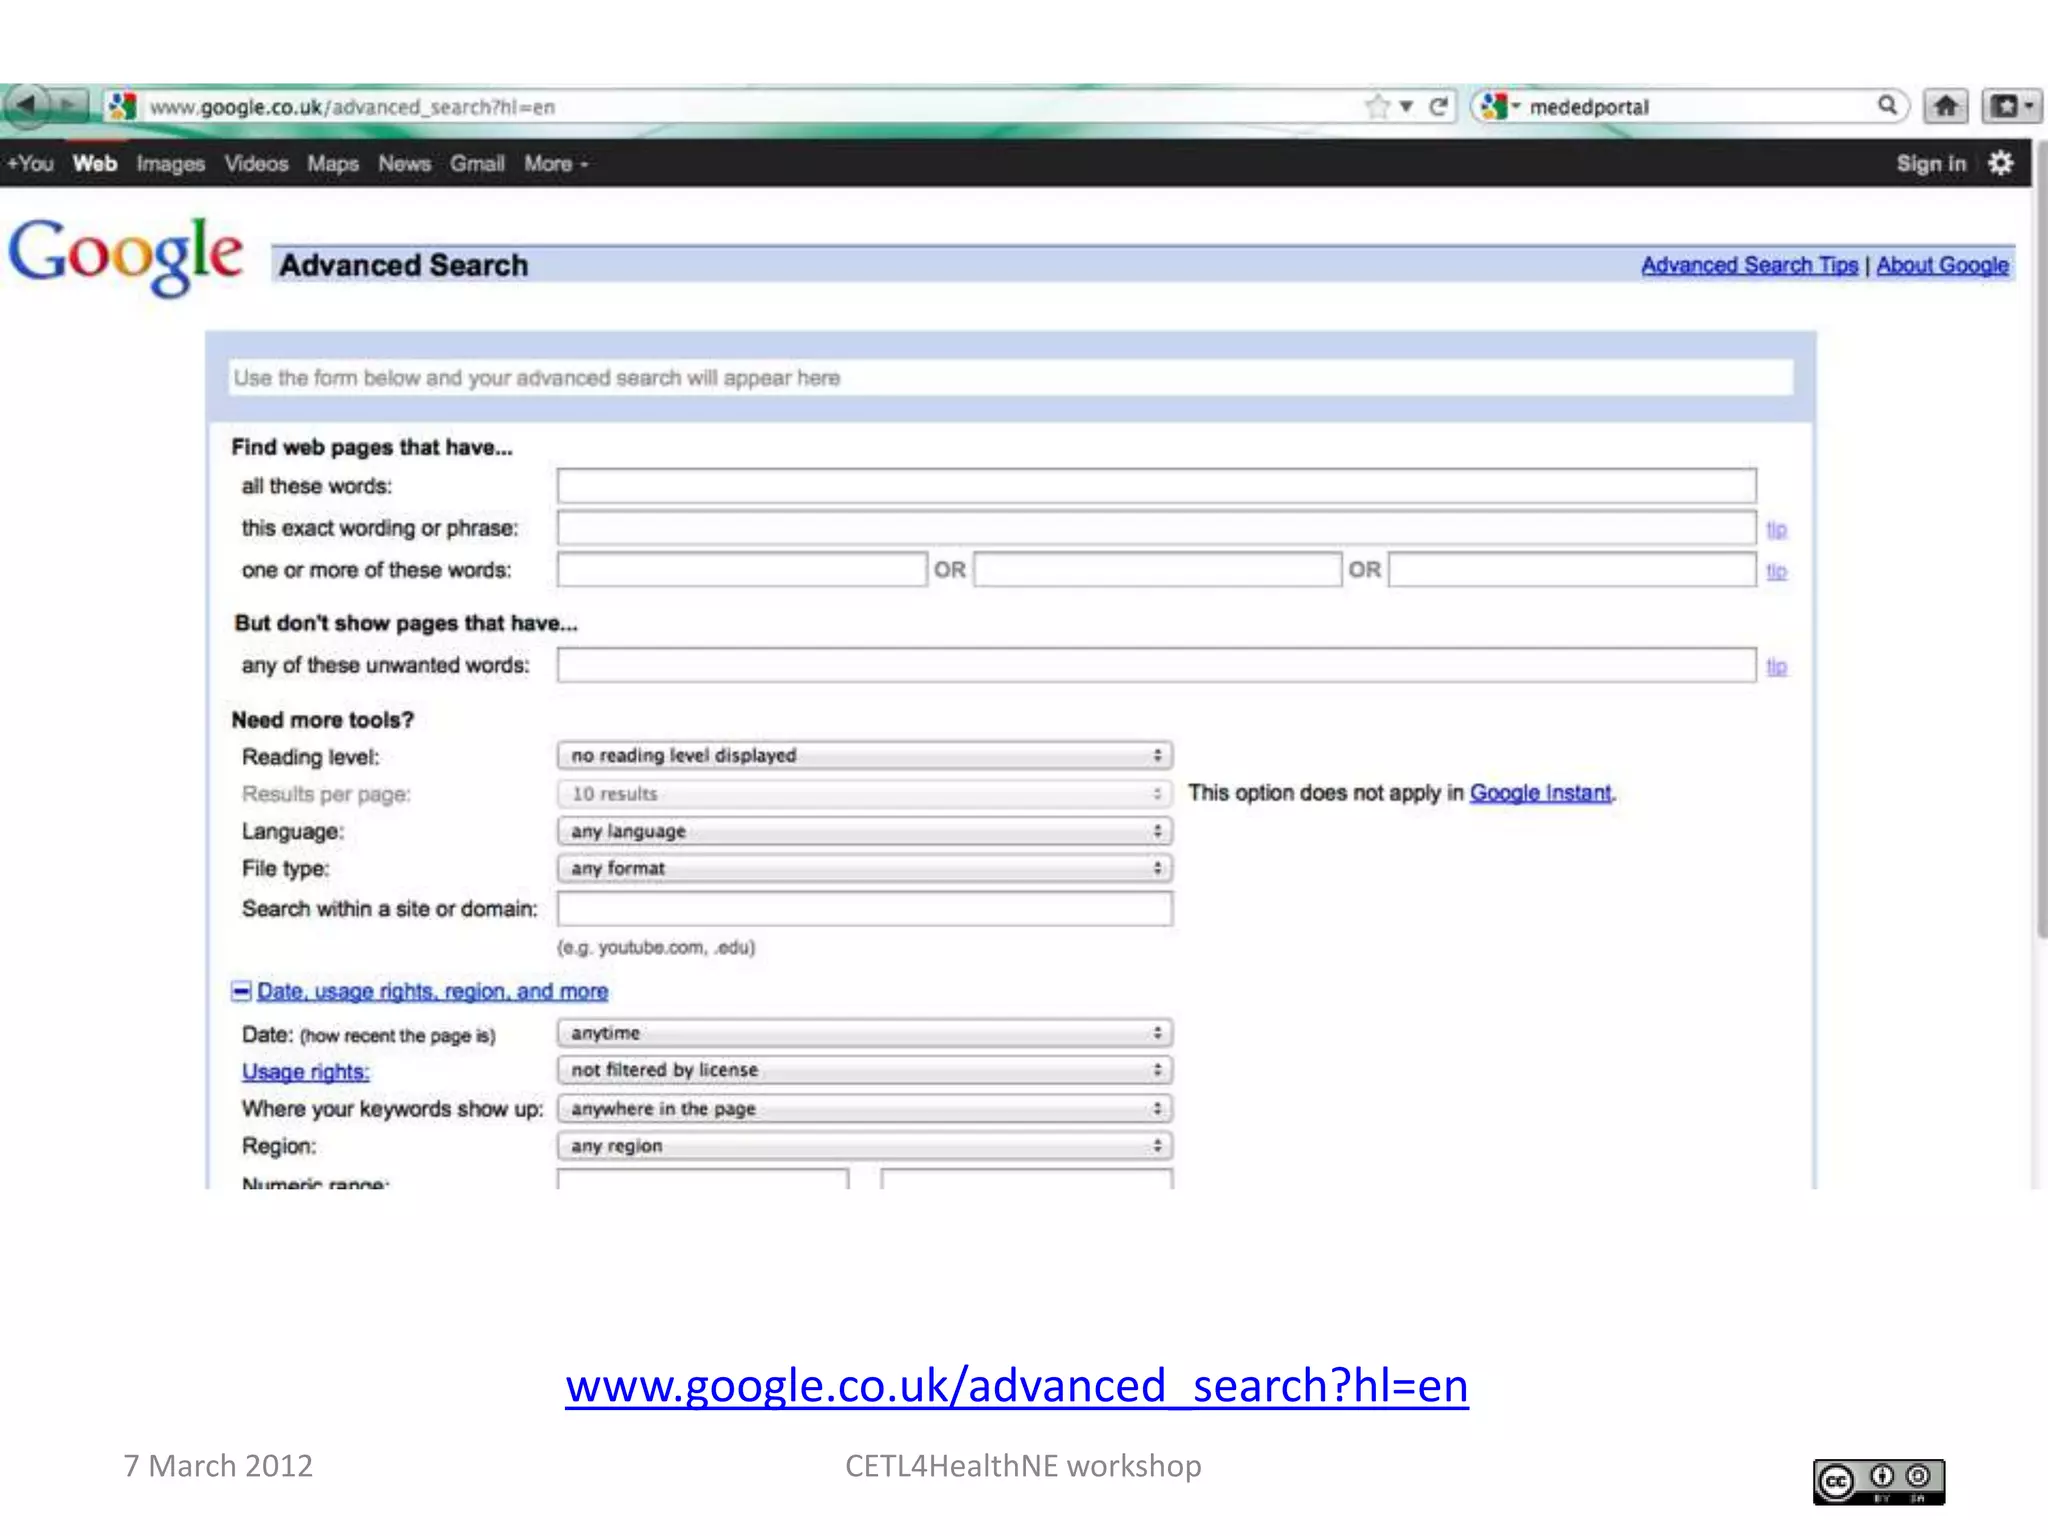Open About Google link
2048x1536 pixels.
[1942, 265]
